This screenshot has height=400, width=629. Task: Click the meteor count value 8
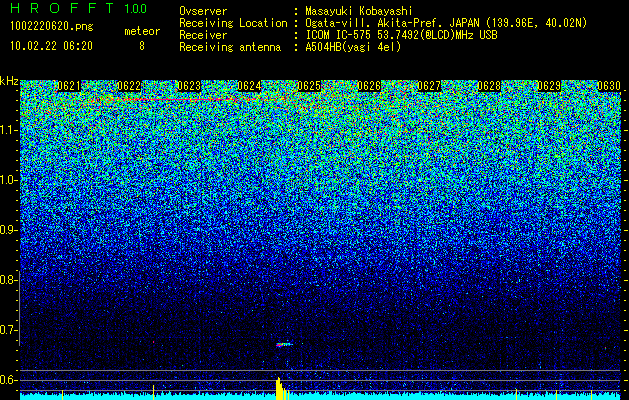[x=142, y=46]
